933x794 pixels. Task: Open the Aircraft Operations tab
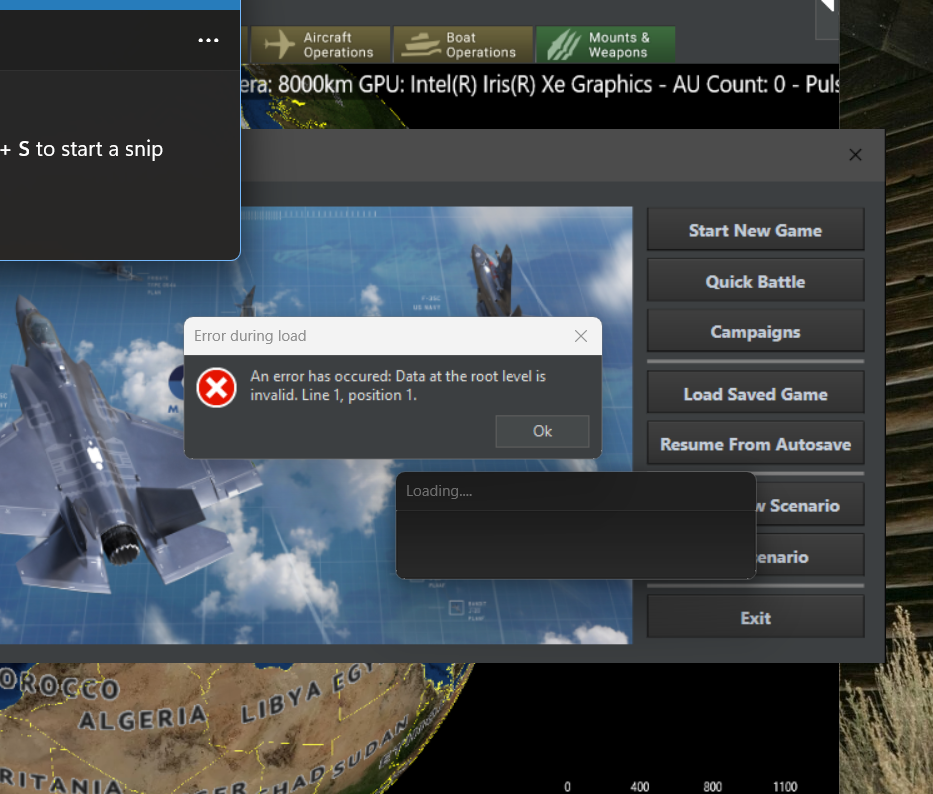point(321,45)
